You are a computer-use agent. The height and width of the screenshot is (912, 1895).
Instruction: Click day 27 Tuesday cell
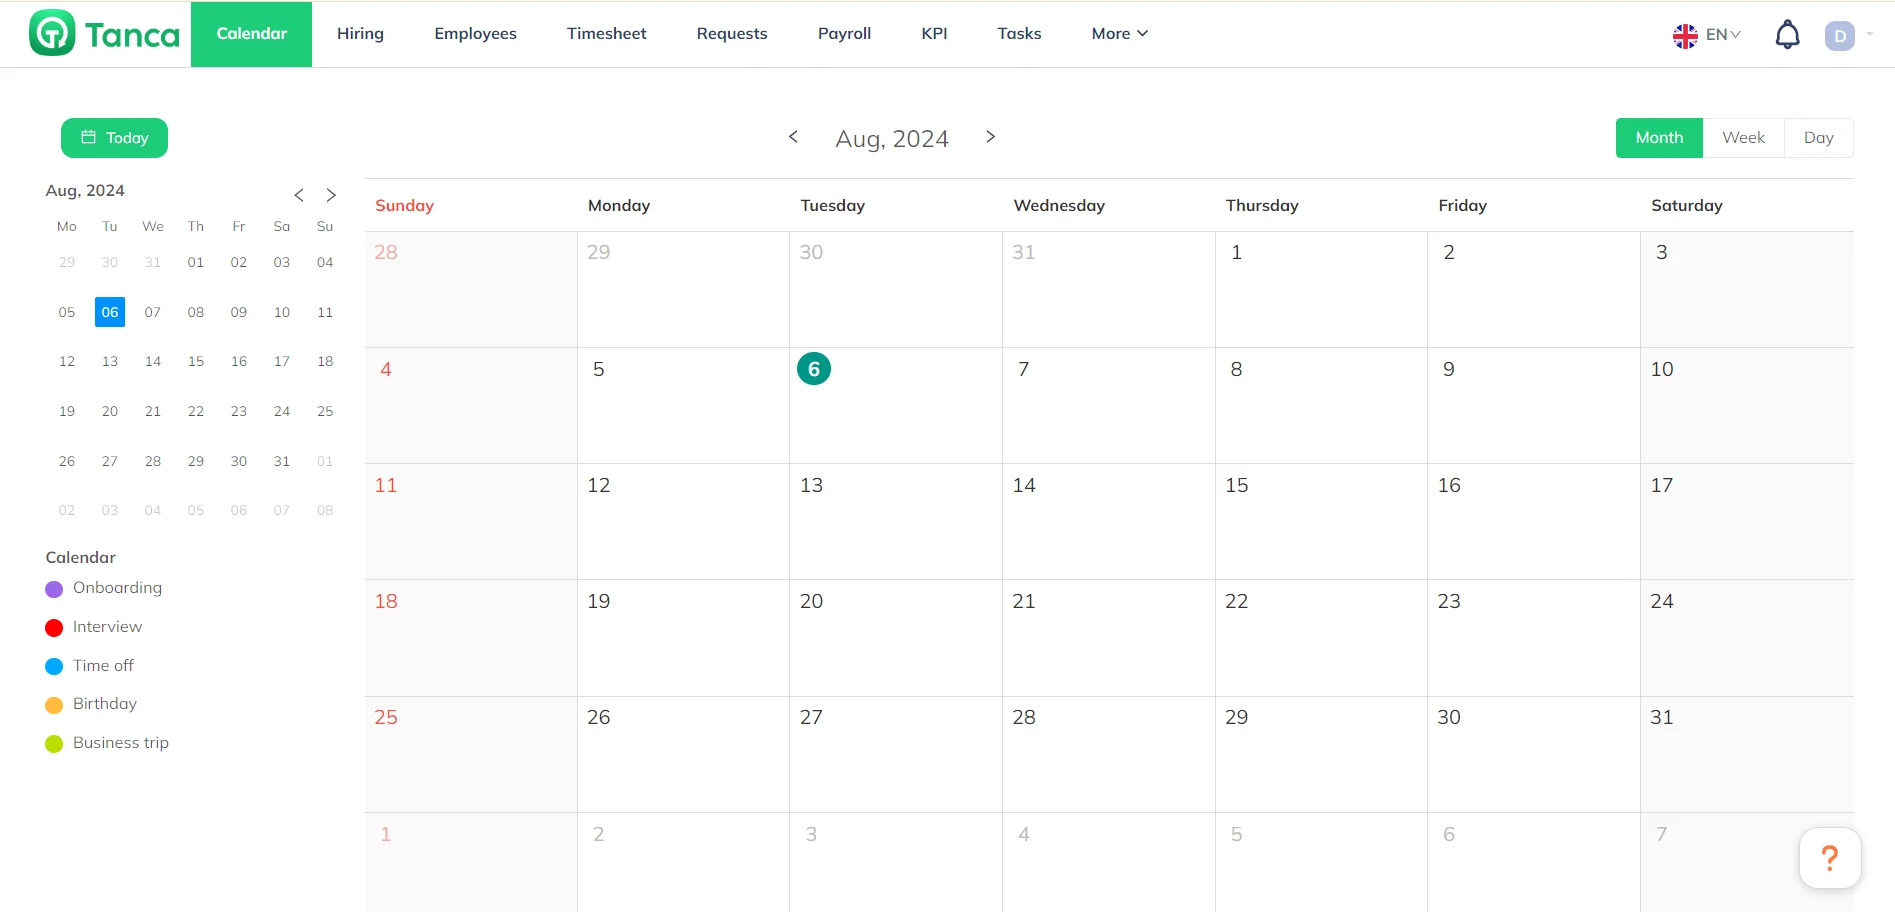pos(895,754)
